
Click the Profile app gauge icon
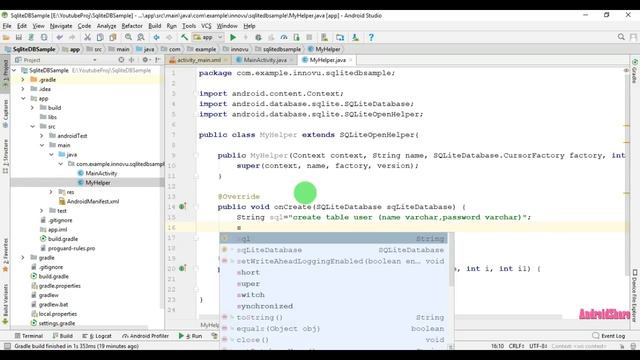(284, 38)
